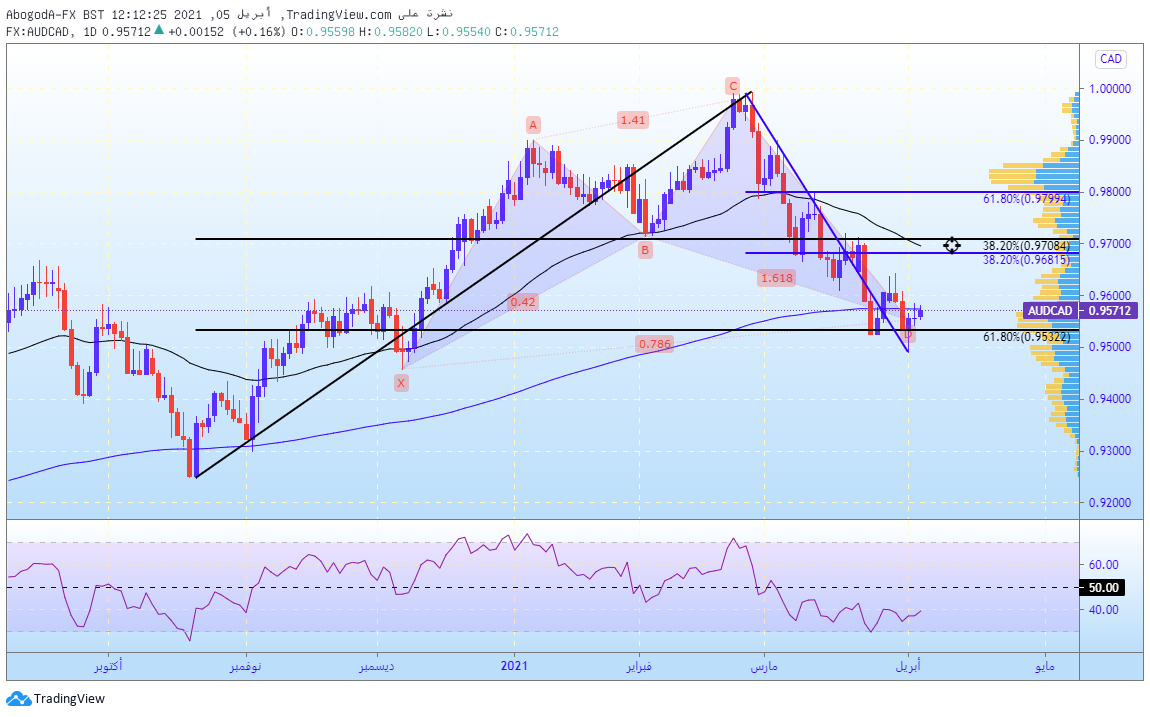Click the green up-triangle change indicator
Viewport: 1150px width, 717px height.
click(158, 31)
